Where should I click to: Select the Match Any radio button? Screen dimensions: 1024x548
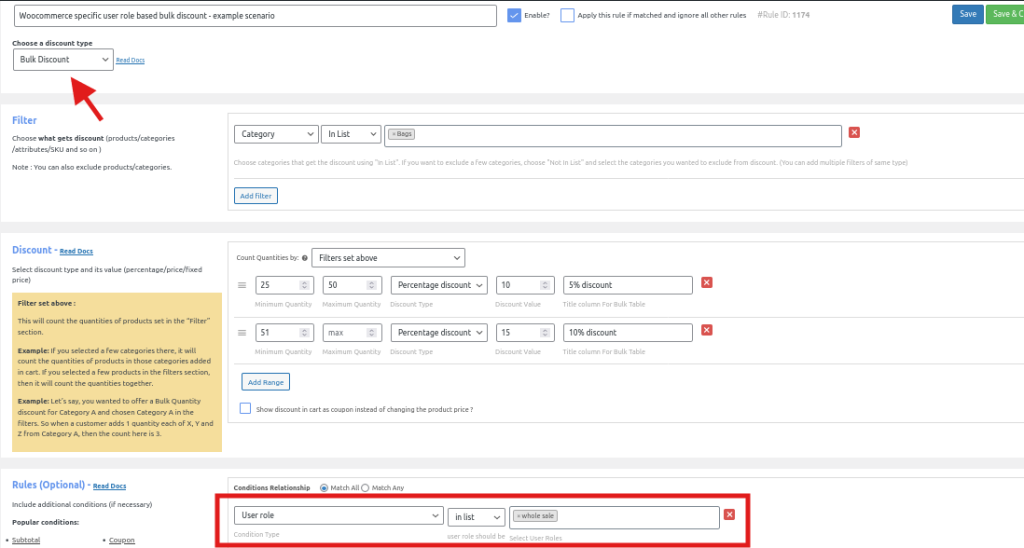[x=365, y=488]
